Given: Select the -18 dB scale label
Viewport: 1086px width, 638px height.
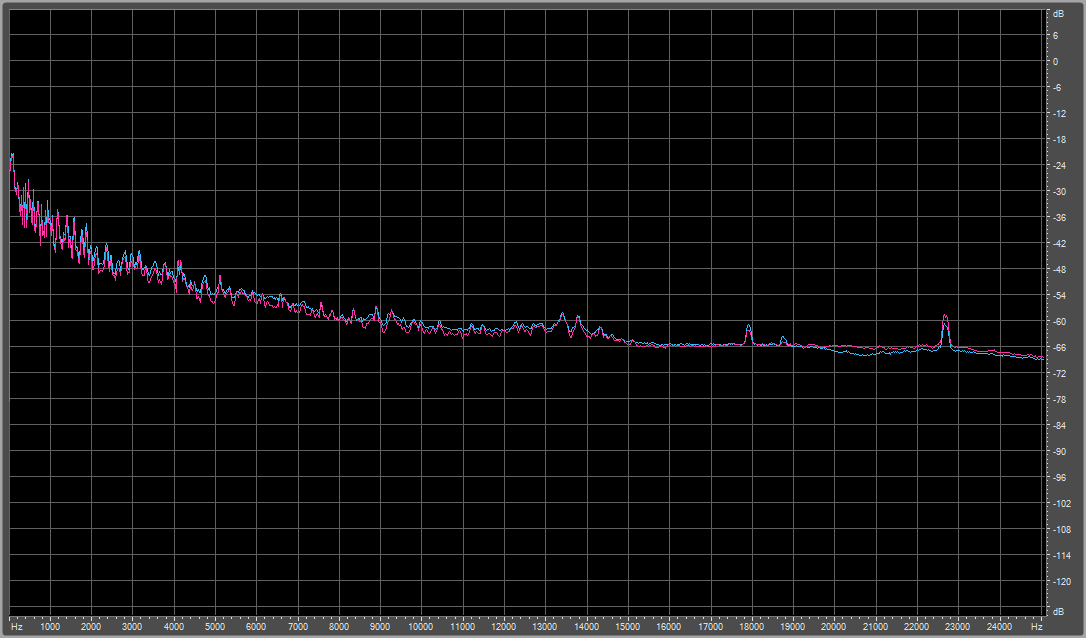Looking at the screenshot, I should [1059, 139].
